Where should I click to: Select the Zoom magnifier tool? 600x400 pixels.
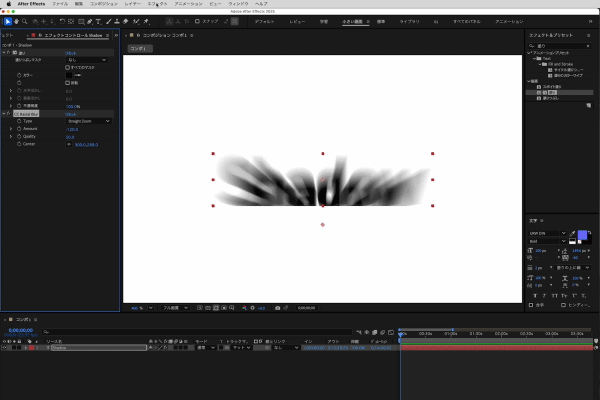pyautogui.click(x=25, y=21)
